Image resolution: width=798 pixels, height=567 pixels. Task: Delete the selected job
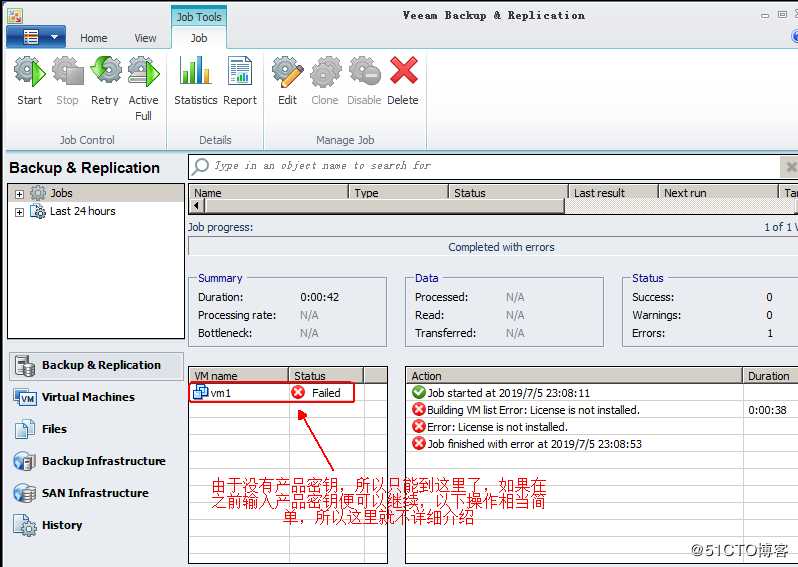403,81
